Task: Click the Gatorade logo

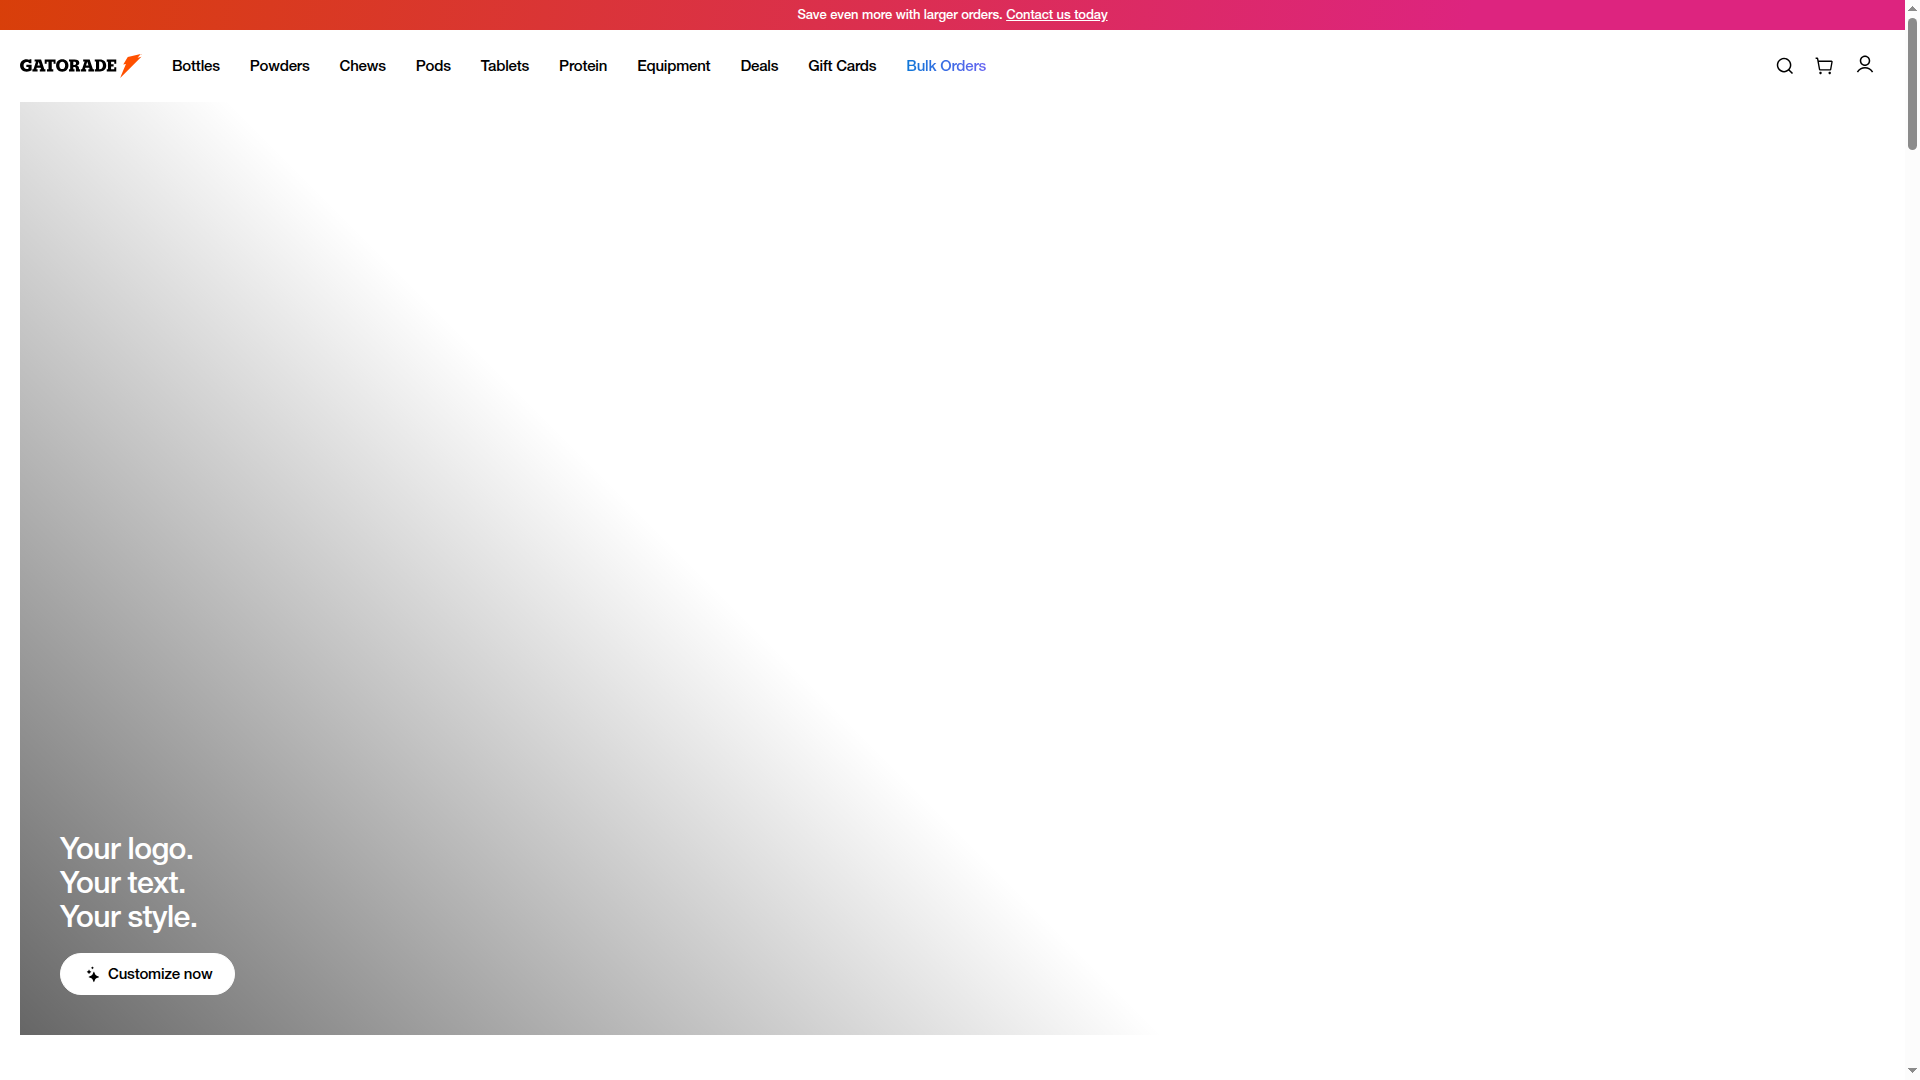Action: 80,66
